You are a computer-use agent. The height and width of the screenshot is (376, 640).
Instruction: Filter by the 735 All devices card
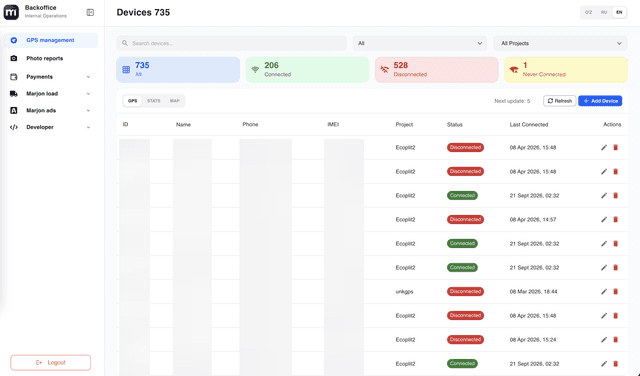coord(178,70)
